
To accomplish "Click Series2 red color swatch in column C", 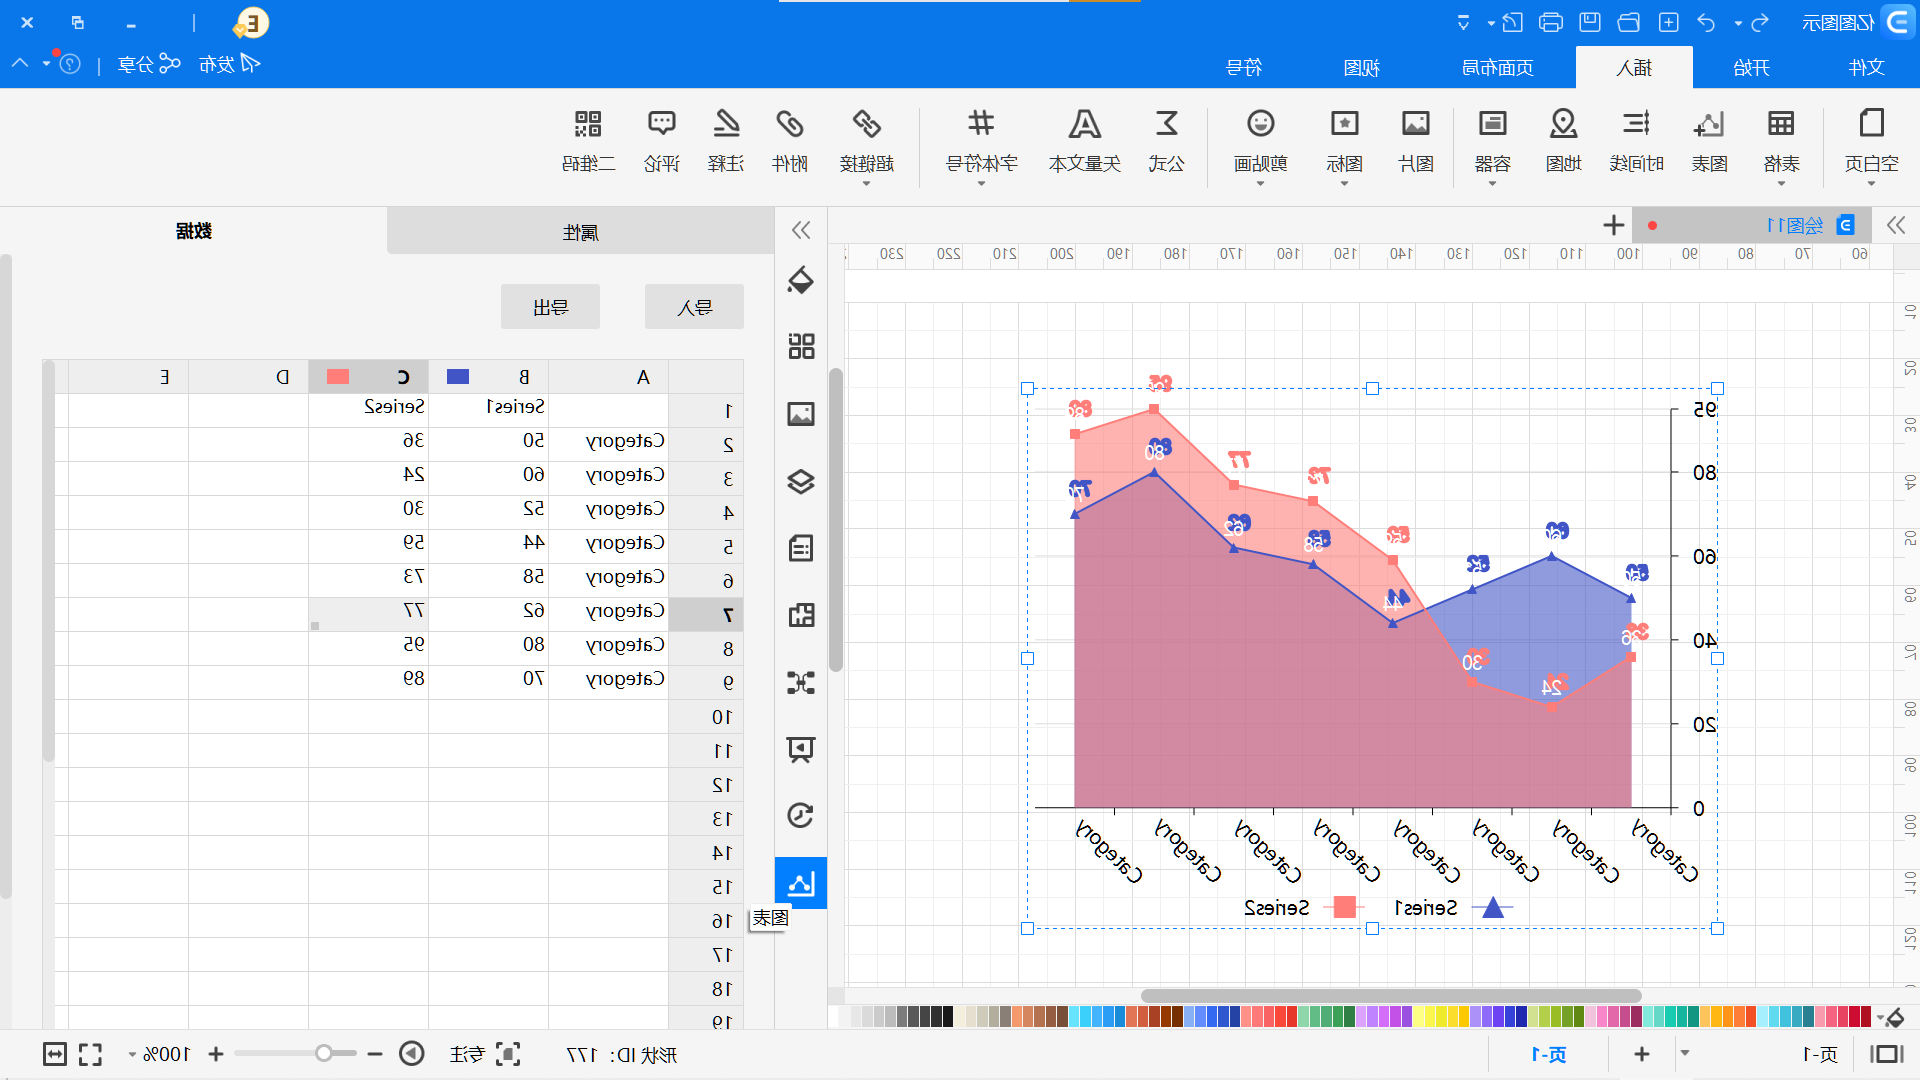I will click(x=338, y=377).
